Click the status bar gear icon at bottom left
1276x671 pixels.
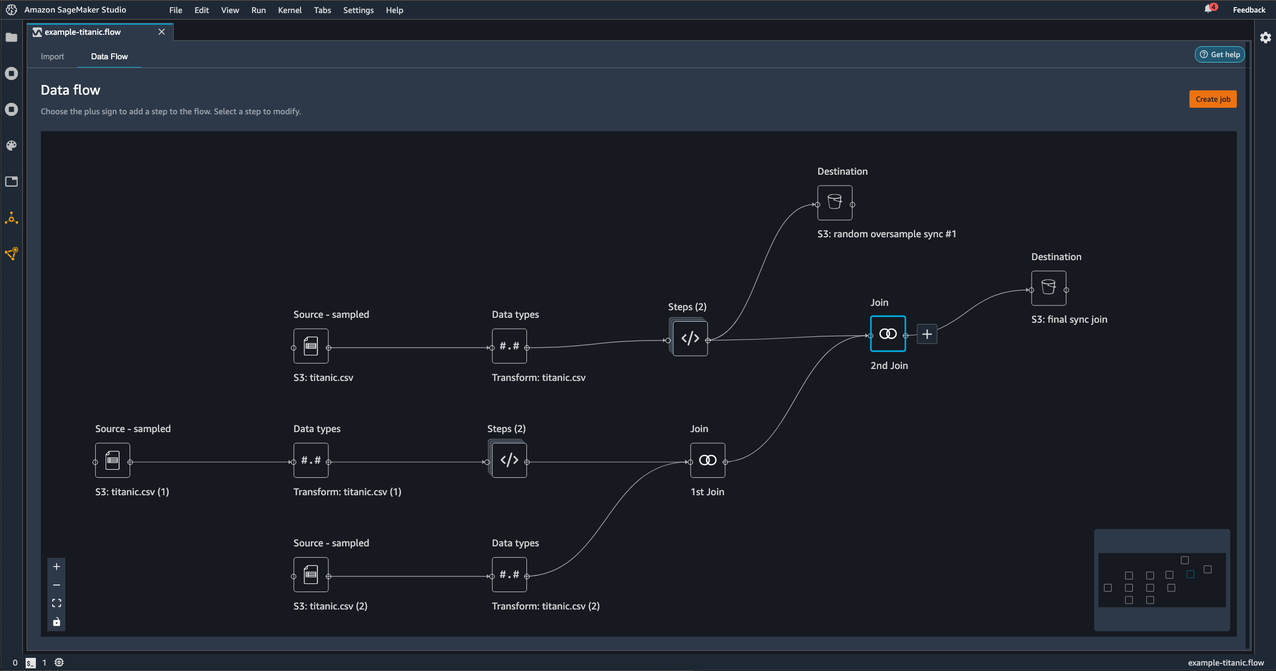(59, 663)
